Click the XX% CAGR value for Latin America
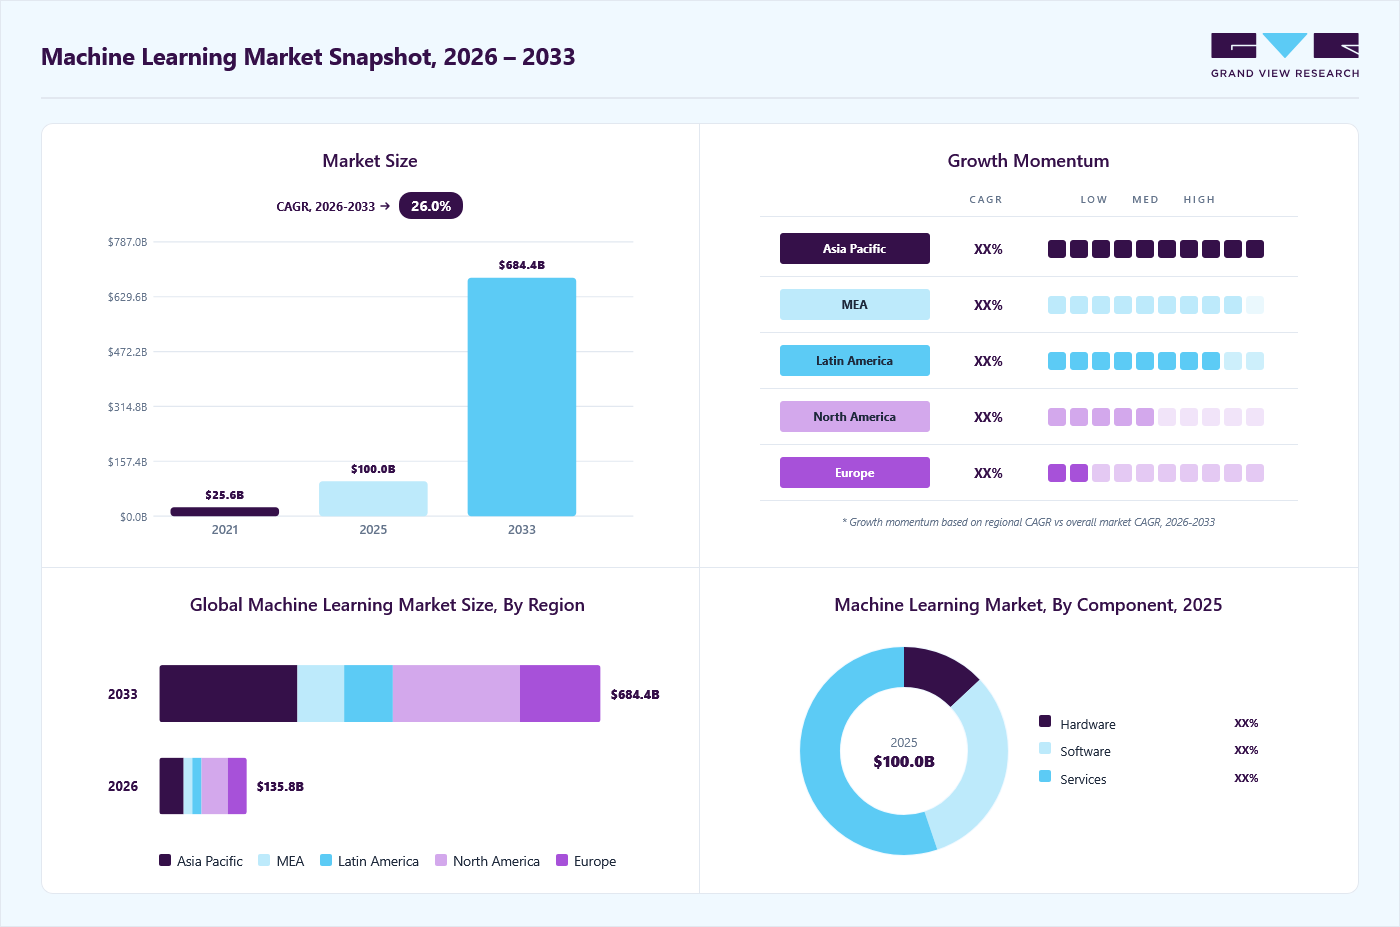 [988, 361]
